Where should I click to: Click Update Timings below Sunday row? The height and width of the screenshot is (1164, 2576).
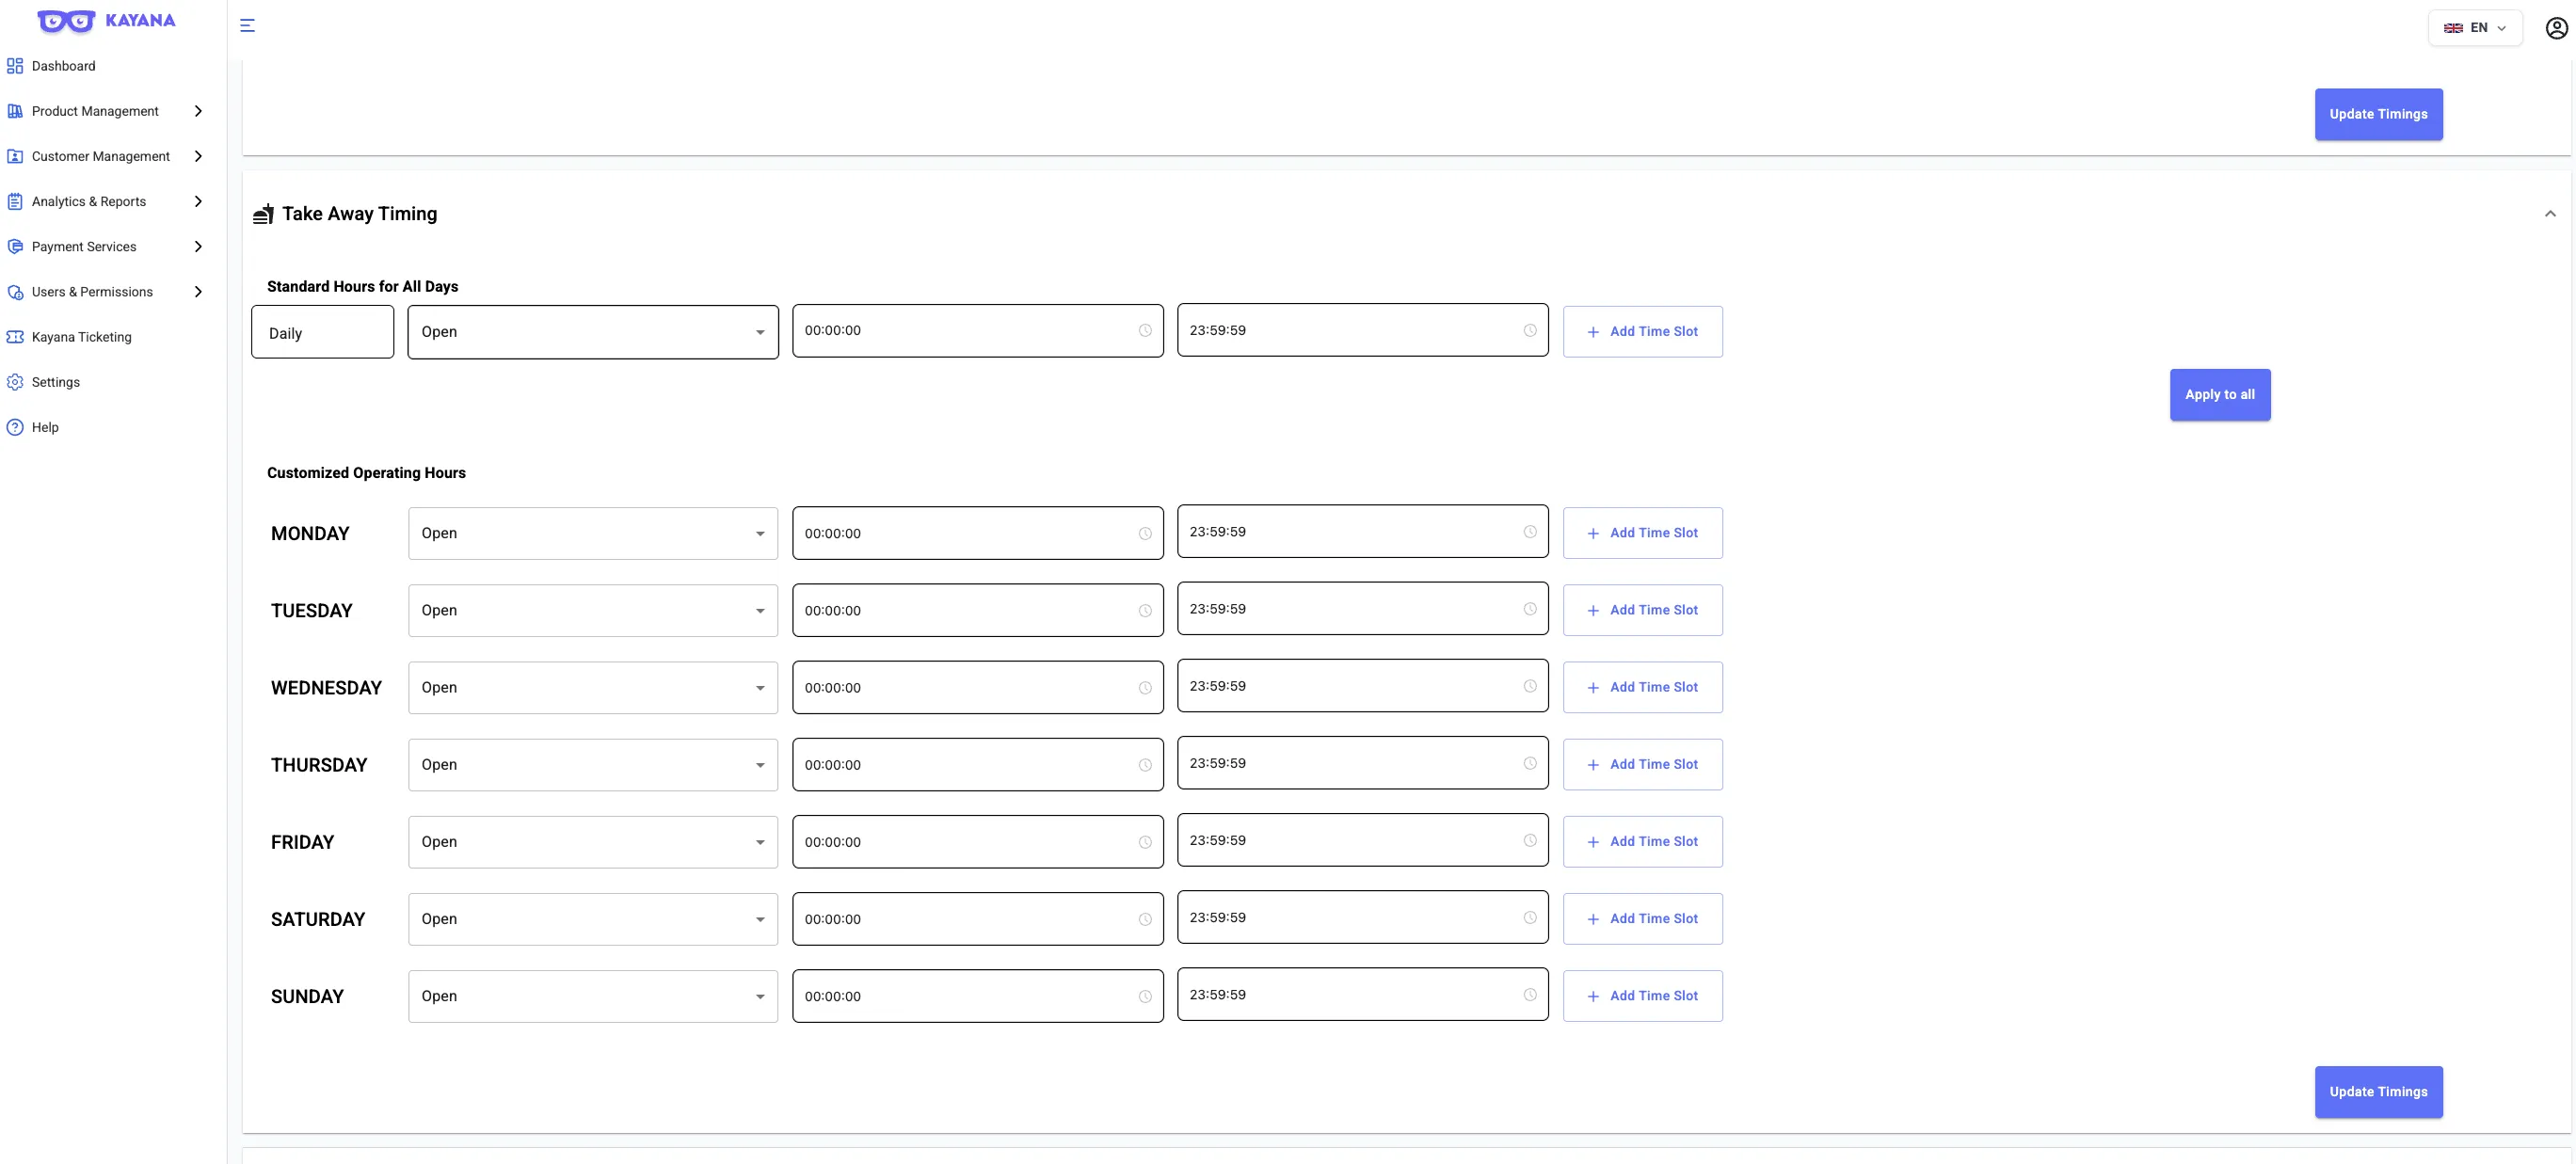[x=2378, y=1092]
